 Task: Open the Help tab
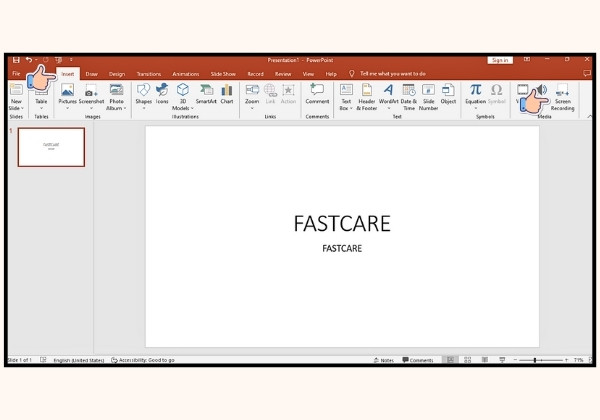331,74
